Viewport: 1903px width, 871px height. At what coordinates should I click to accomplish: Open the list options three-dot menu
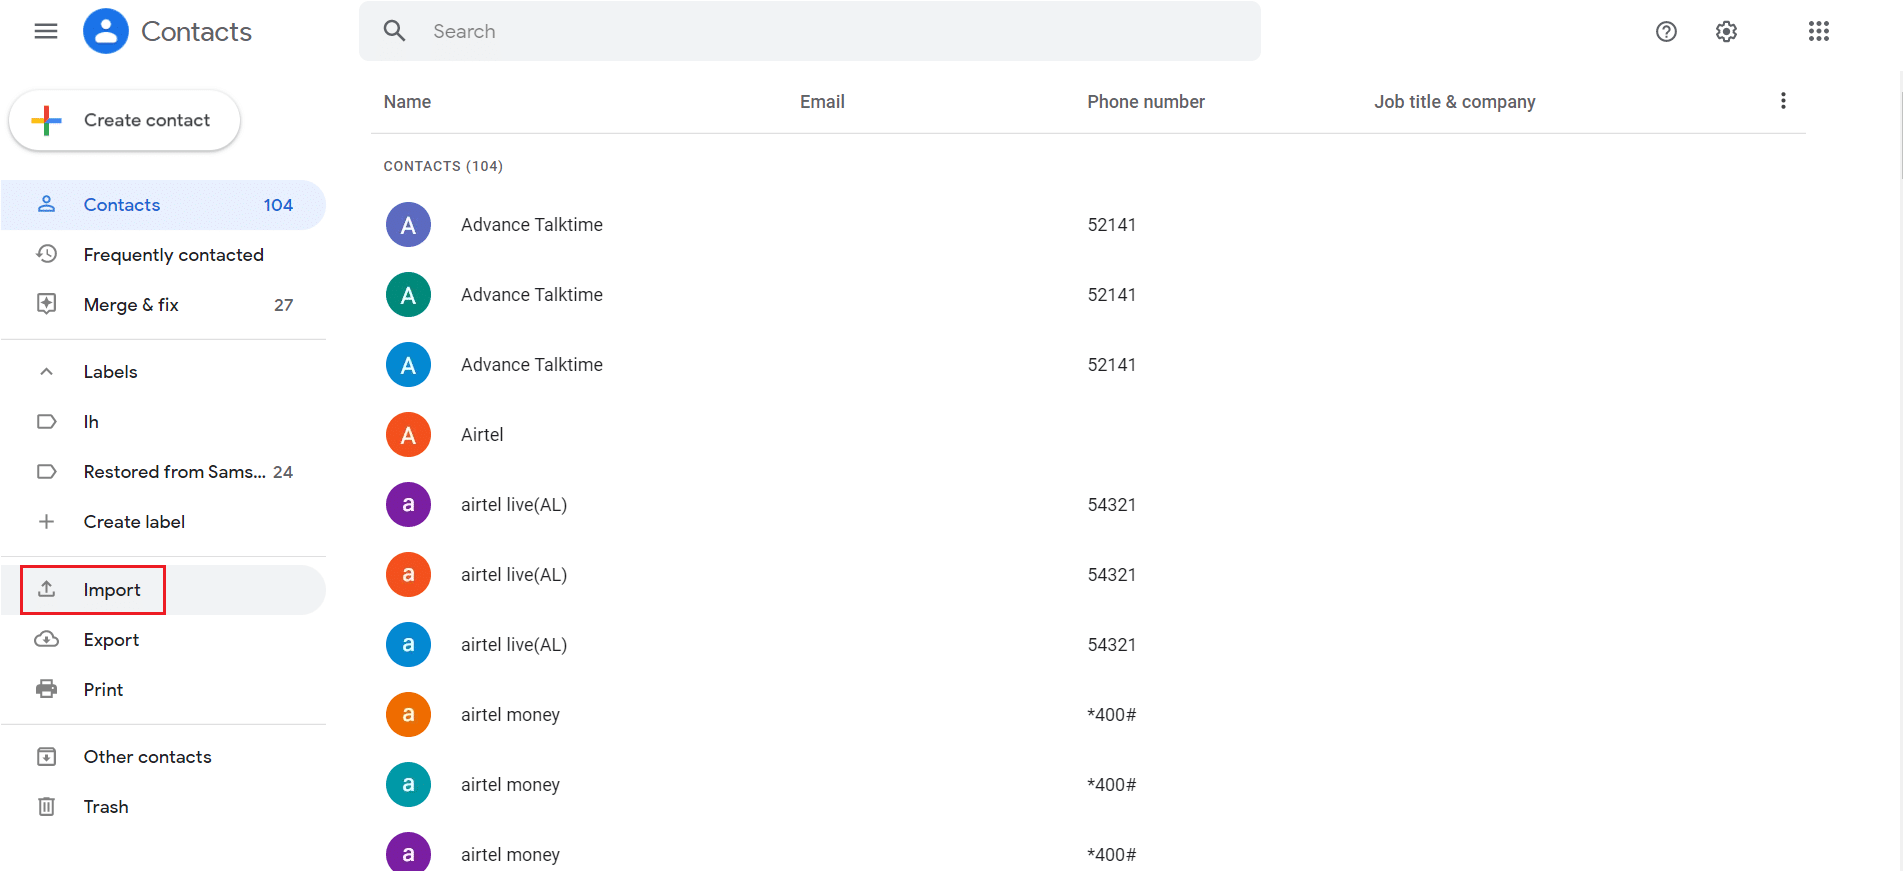point(1783,101)
